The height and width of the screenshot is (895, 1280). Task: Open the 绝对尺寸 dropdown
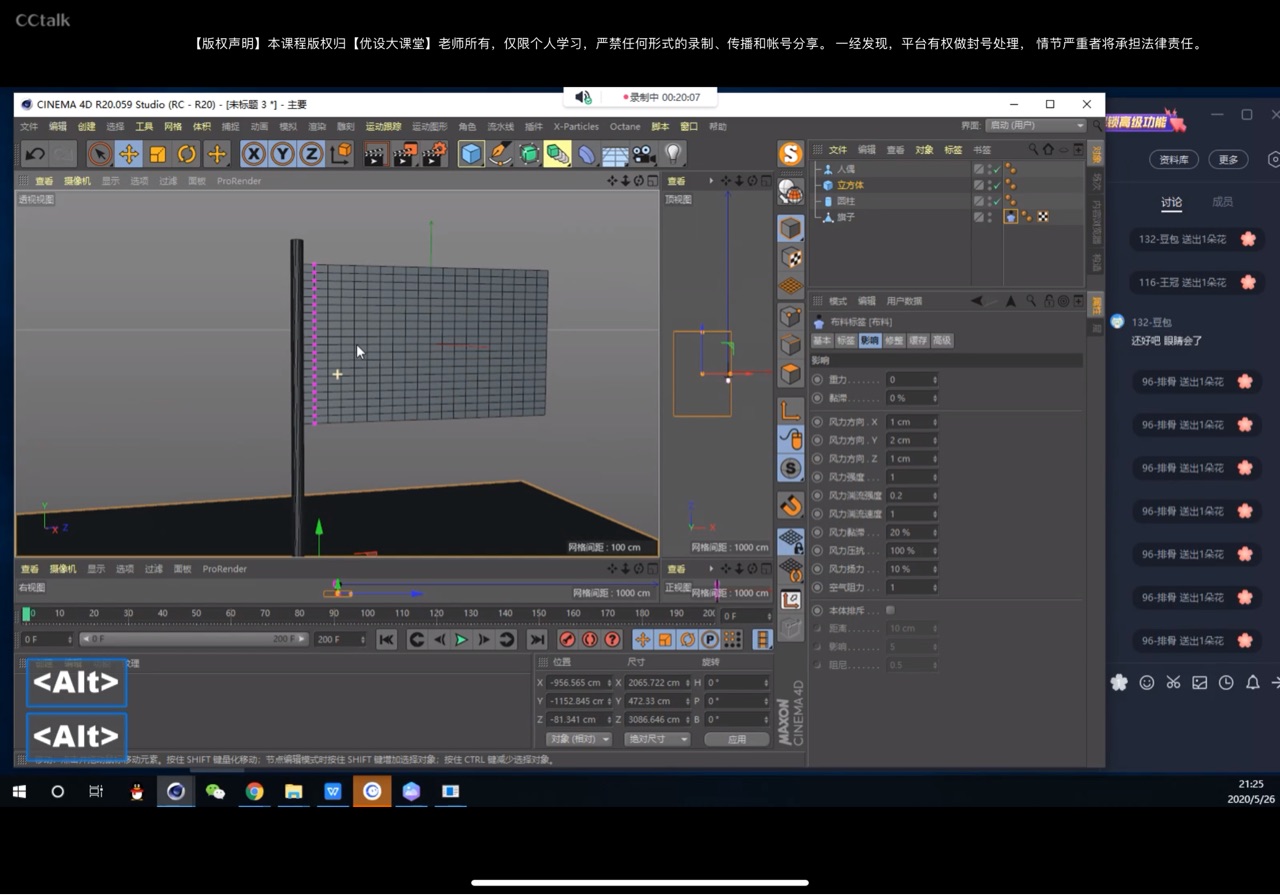pyautogui.click(x=657, y=739)
